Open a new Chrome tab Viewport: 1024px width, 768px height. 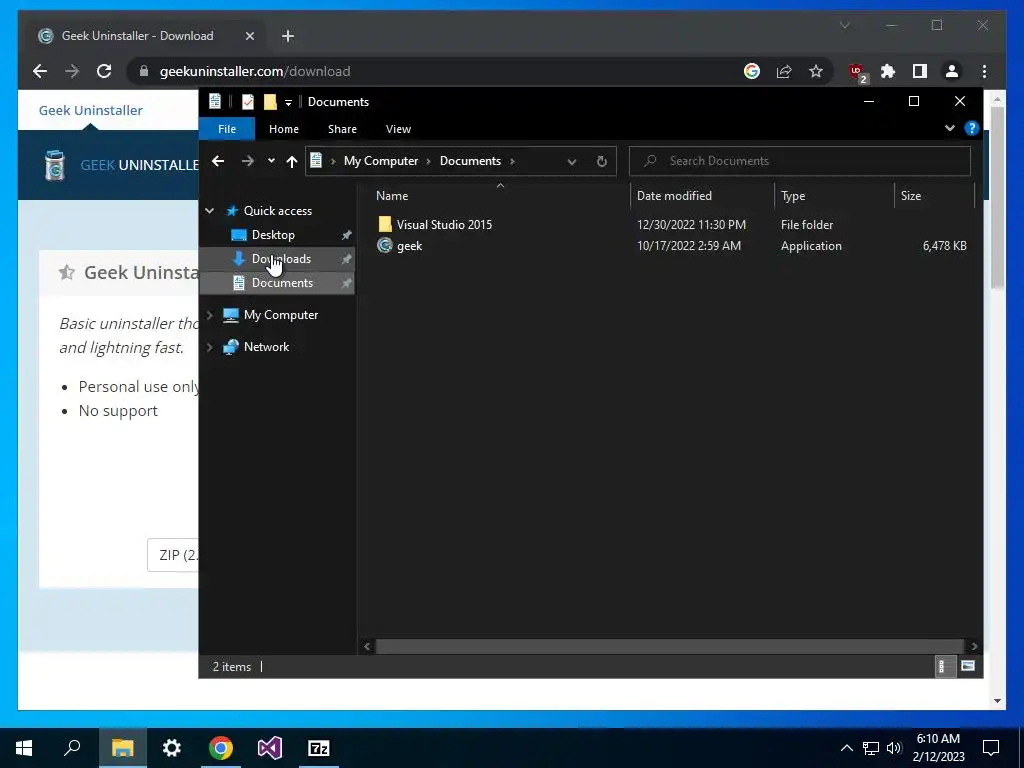click(x=287, y=36)
